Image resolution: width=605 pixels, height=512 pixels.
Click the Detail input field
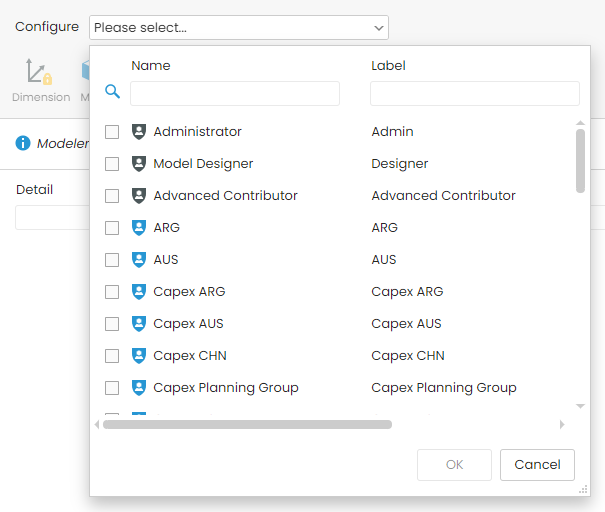pyautogui.click(x=52, y=218)
